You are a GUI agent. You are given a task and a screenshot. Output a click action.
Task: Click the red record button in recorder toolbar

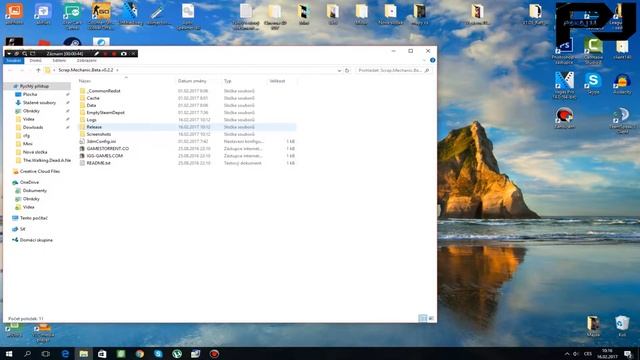pos(114,53)
